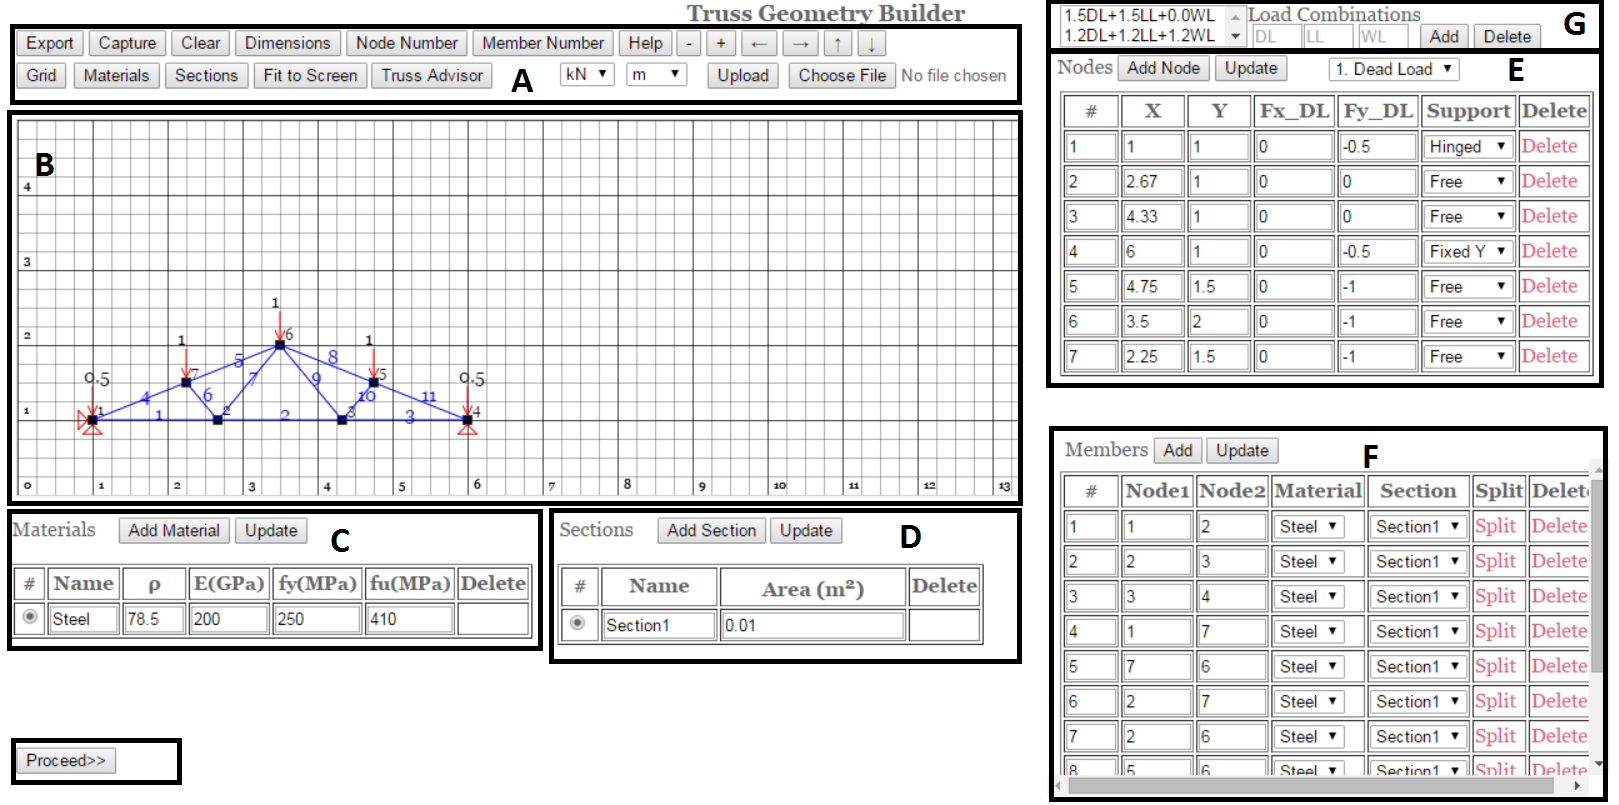1619x805 pixels.
Task: Open the Dead Load case dropdown
Action: tap(1394, 69)
